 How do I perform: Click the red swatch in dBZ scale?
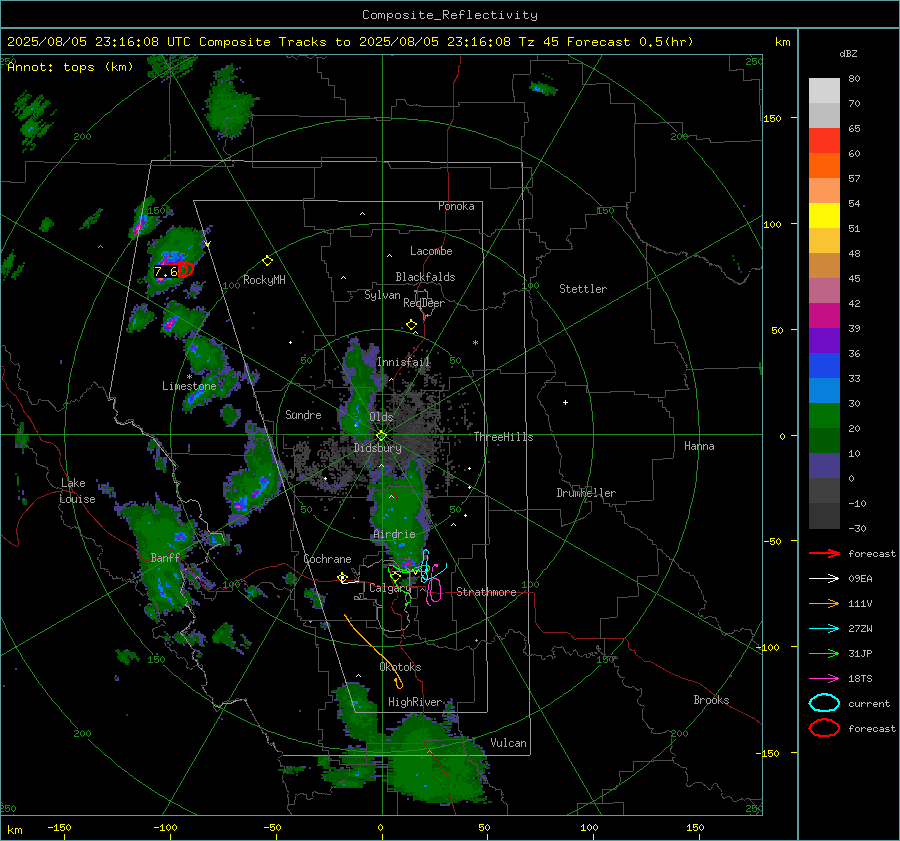(824, 140)
